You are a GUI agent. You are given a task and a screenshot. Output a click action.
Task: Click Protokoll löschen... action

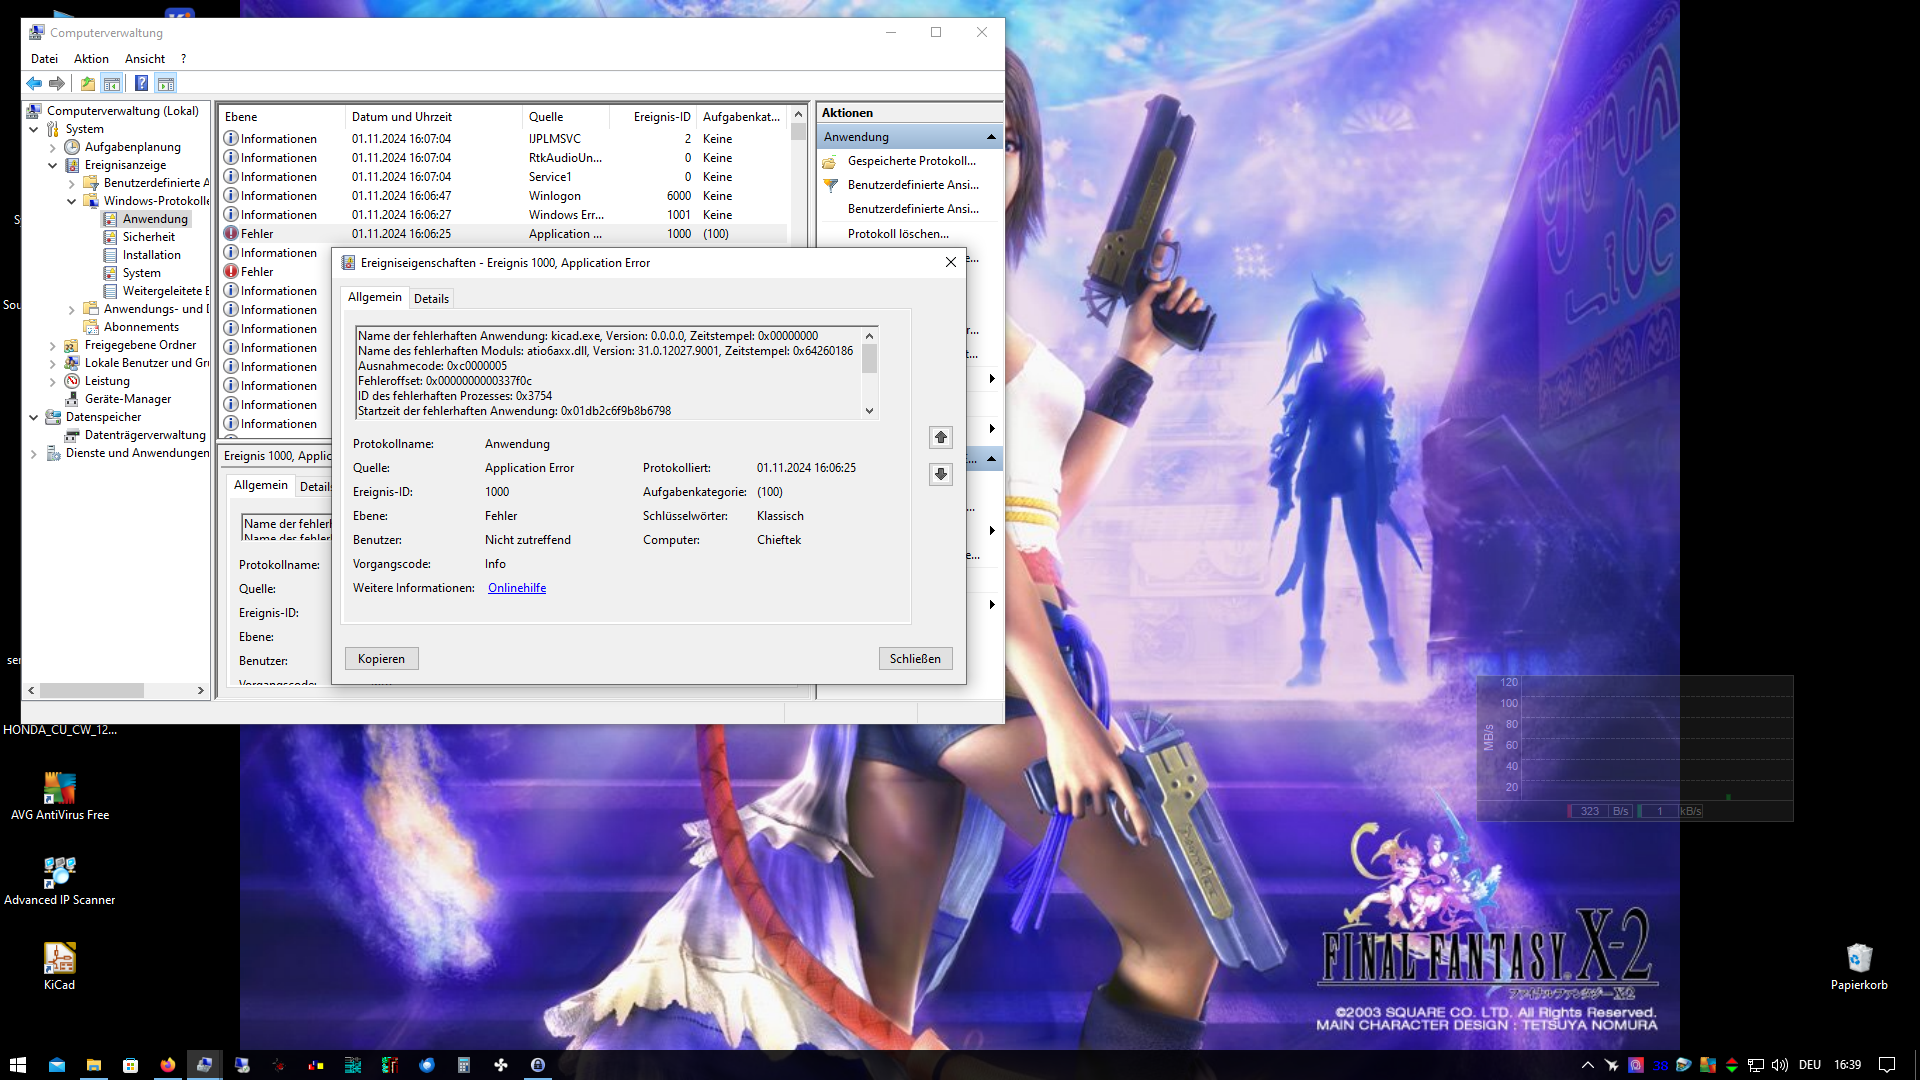(898, 234)
